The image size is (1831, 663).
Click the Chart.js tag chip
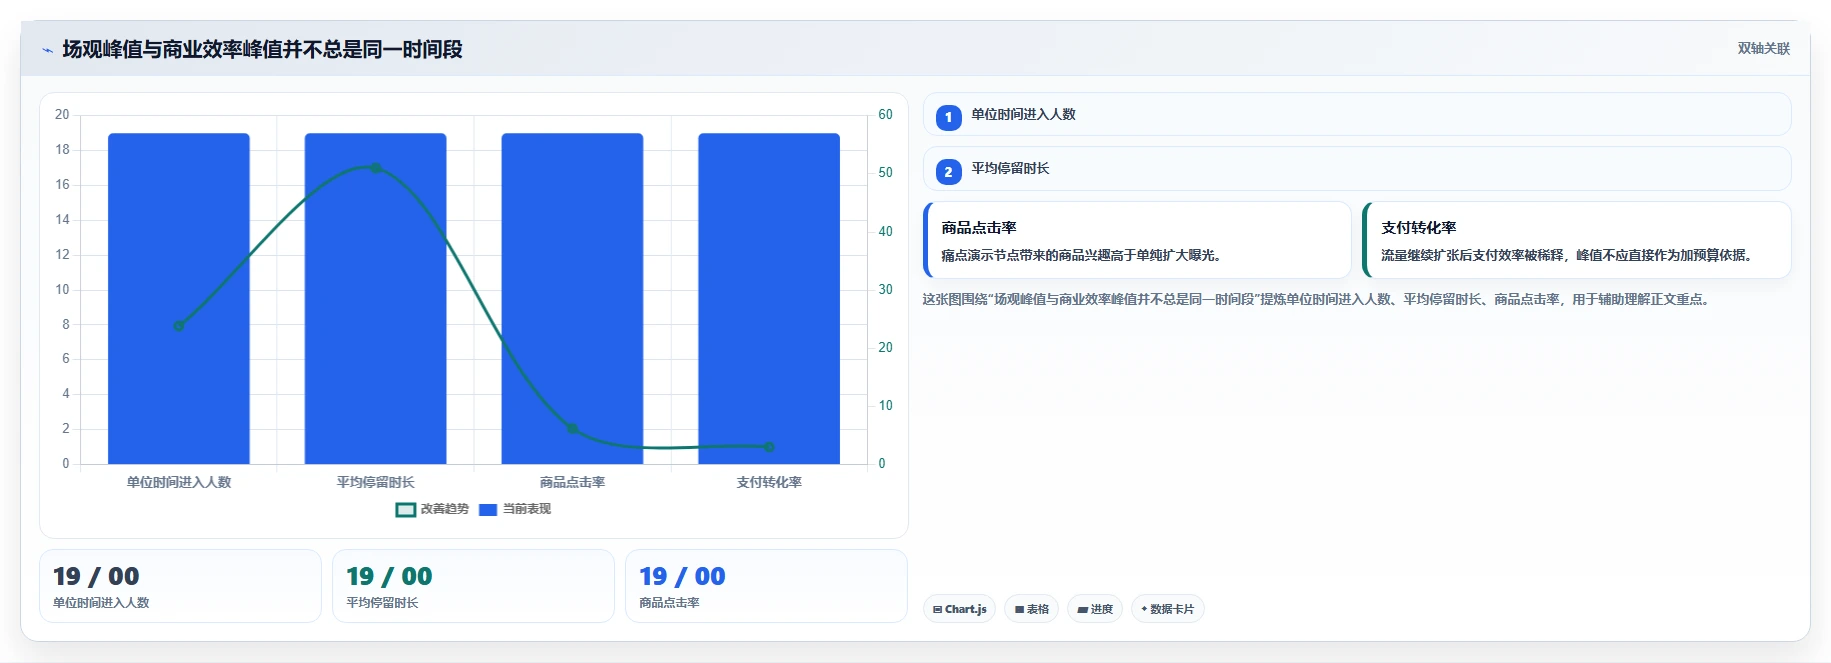coord(959,609)
